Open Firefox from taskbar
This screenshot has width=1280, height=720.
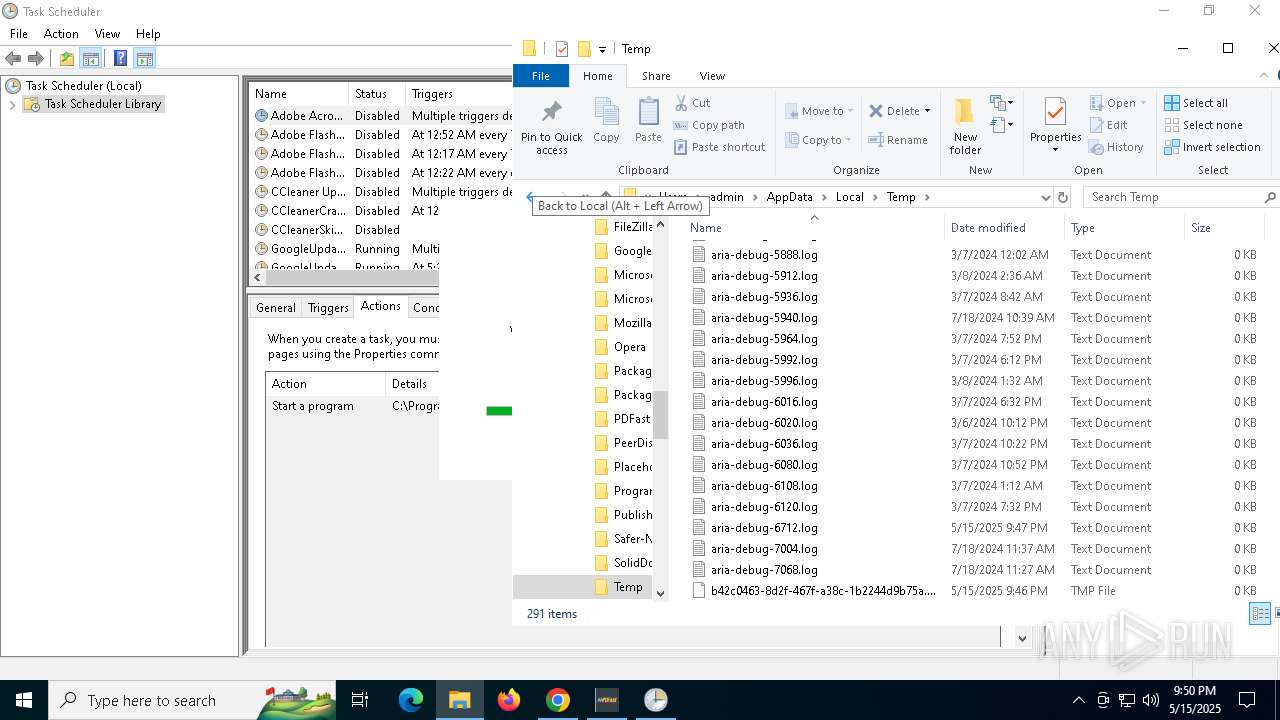click(x=509, y=700)
